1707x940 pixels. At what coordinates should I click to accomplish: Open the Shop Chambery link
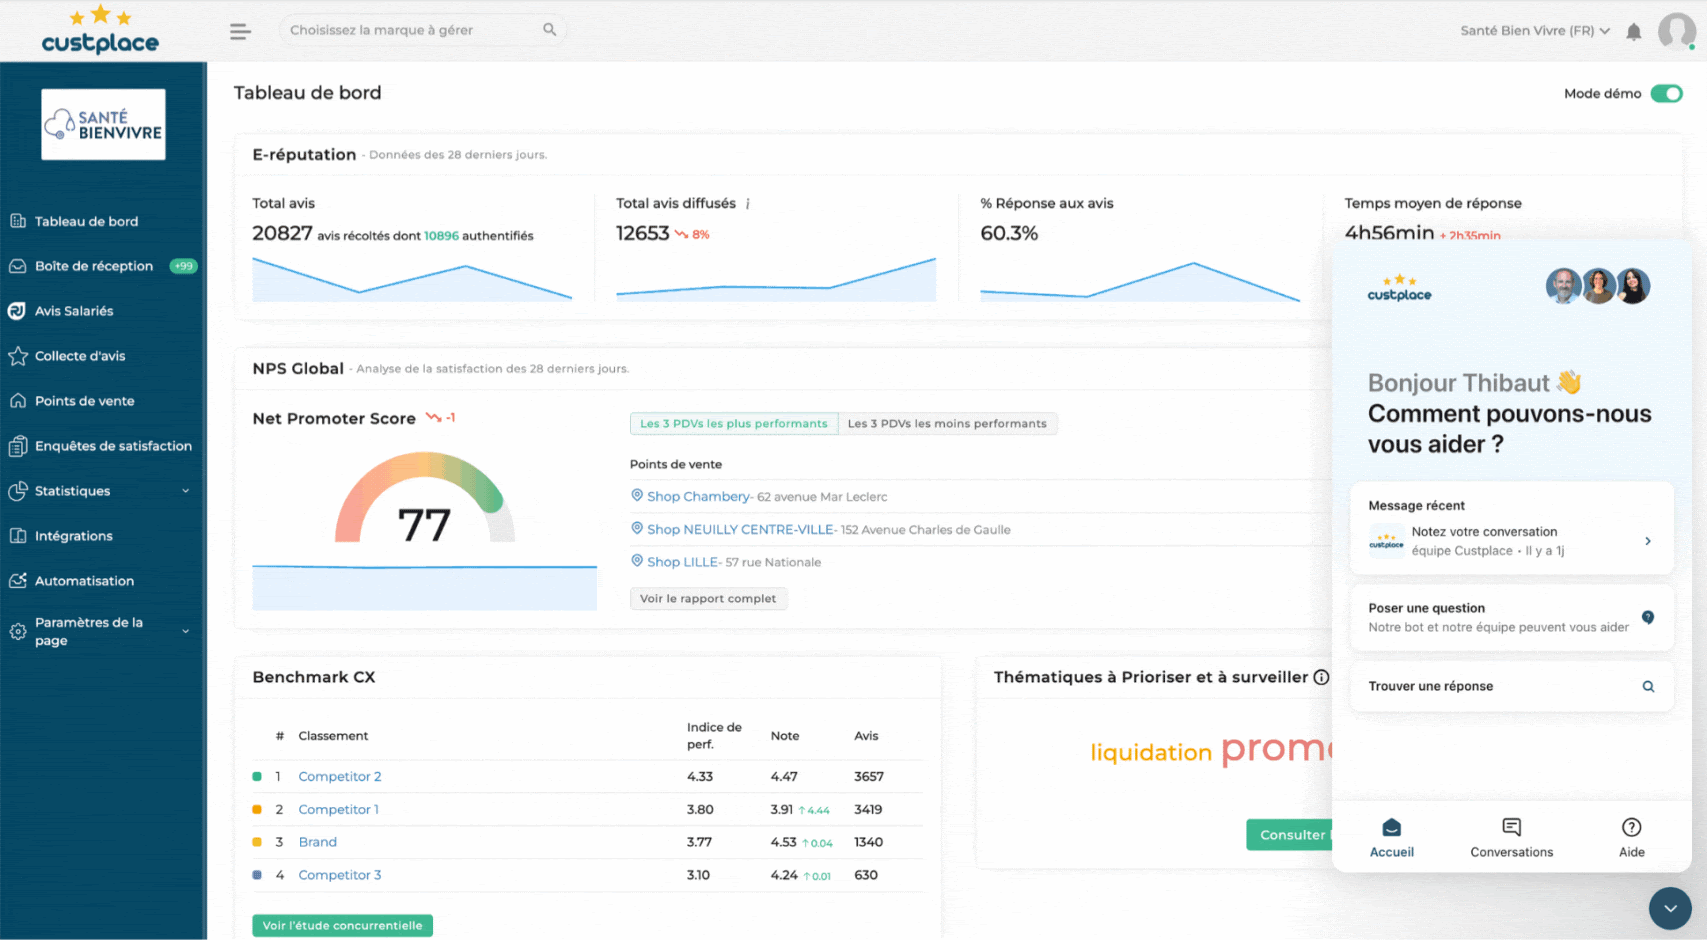point(698,497)
